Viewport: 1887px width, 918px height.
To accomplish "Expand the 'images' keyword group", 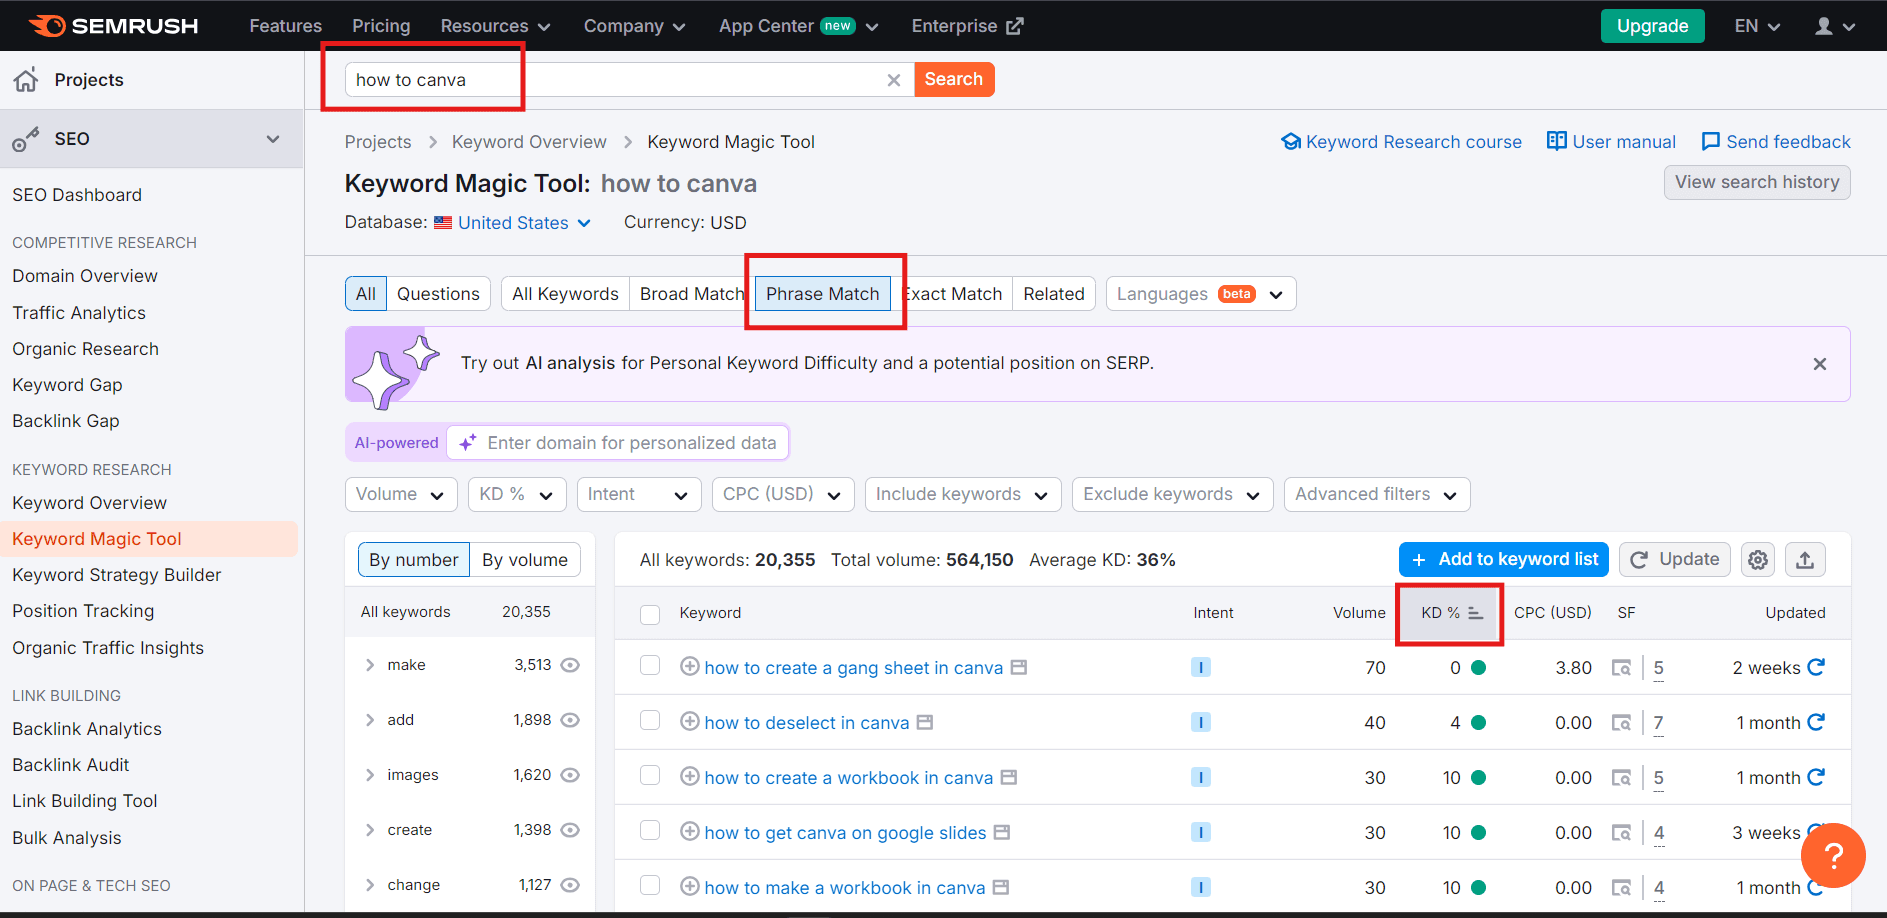I will click(370, 775).
